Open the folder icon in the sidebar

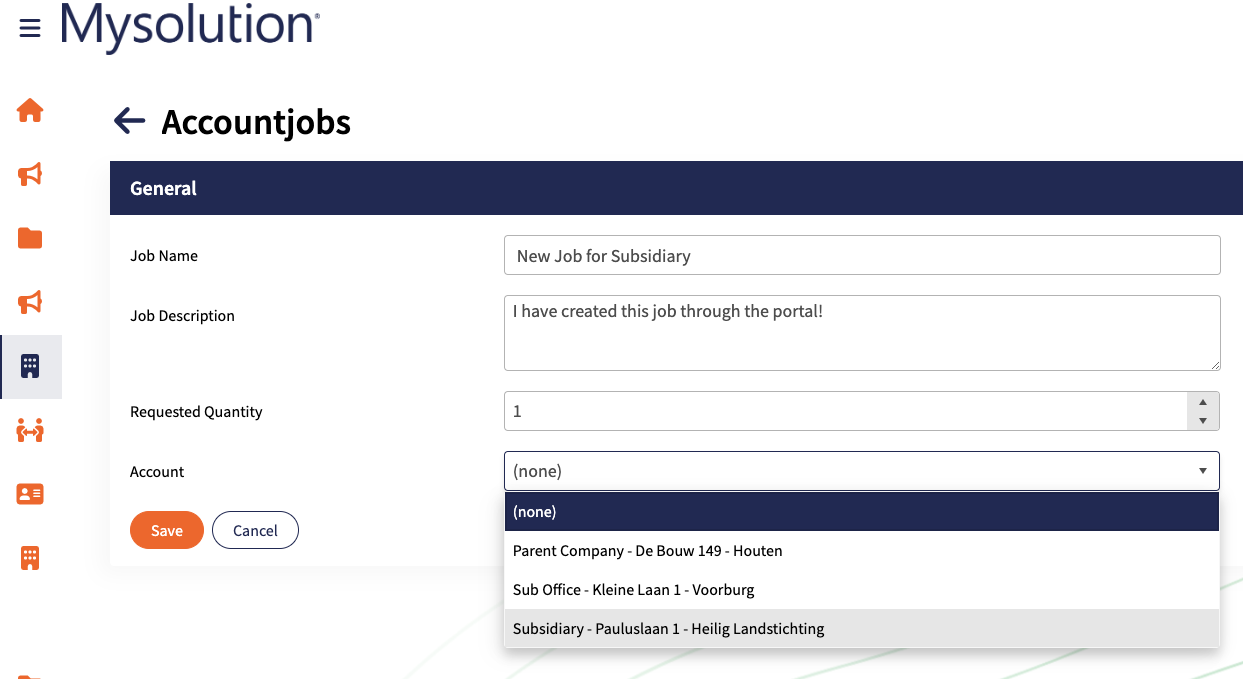[30, 238]
